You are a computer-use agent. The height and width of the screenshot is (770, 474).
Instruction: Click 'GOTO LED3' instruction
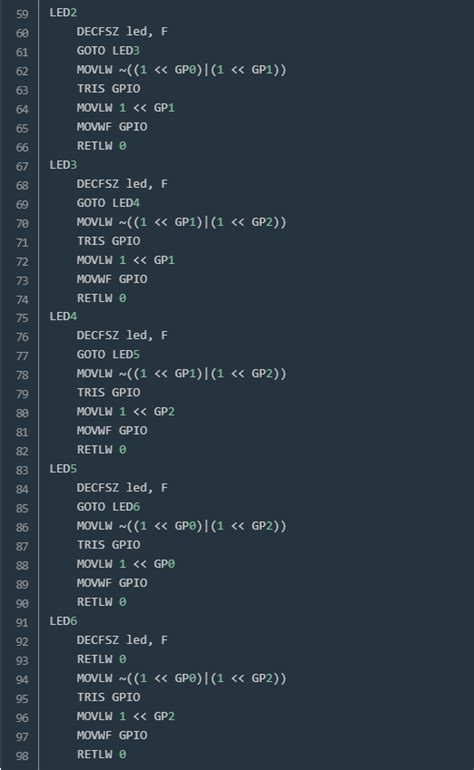(108, 51)
